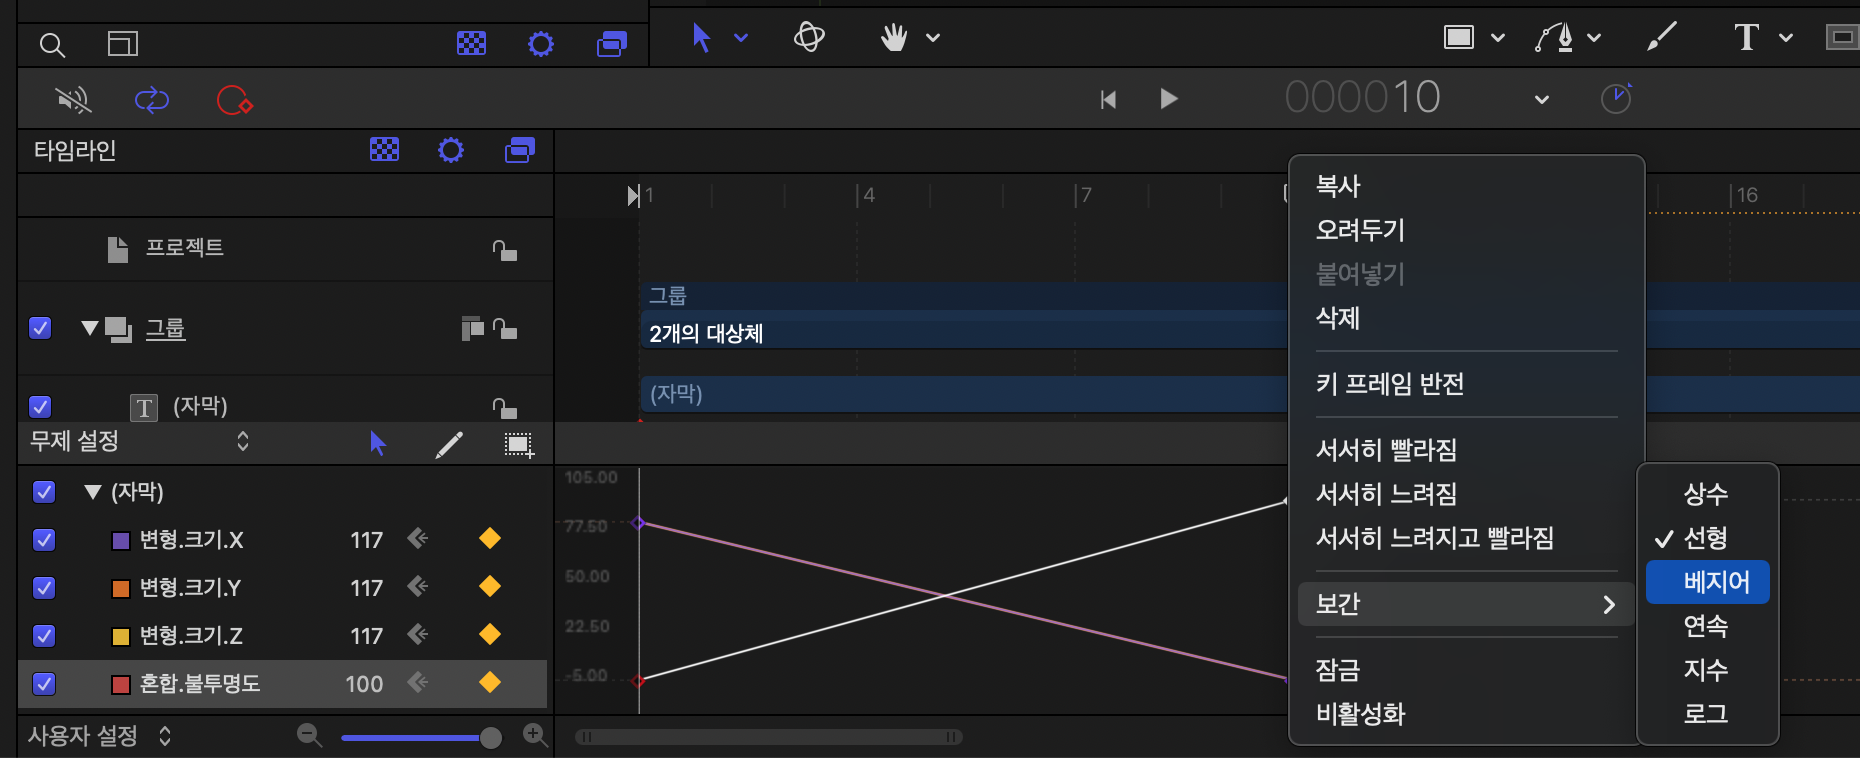The image size is (1860, 758).
Task: Select the keyframe edit arrow tool
Action: pyautogui.click(x=377, y=444)
